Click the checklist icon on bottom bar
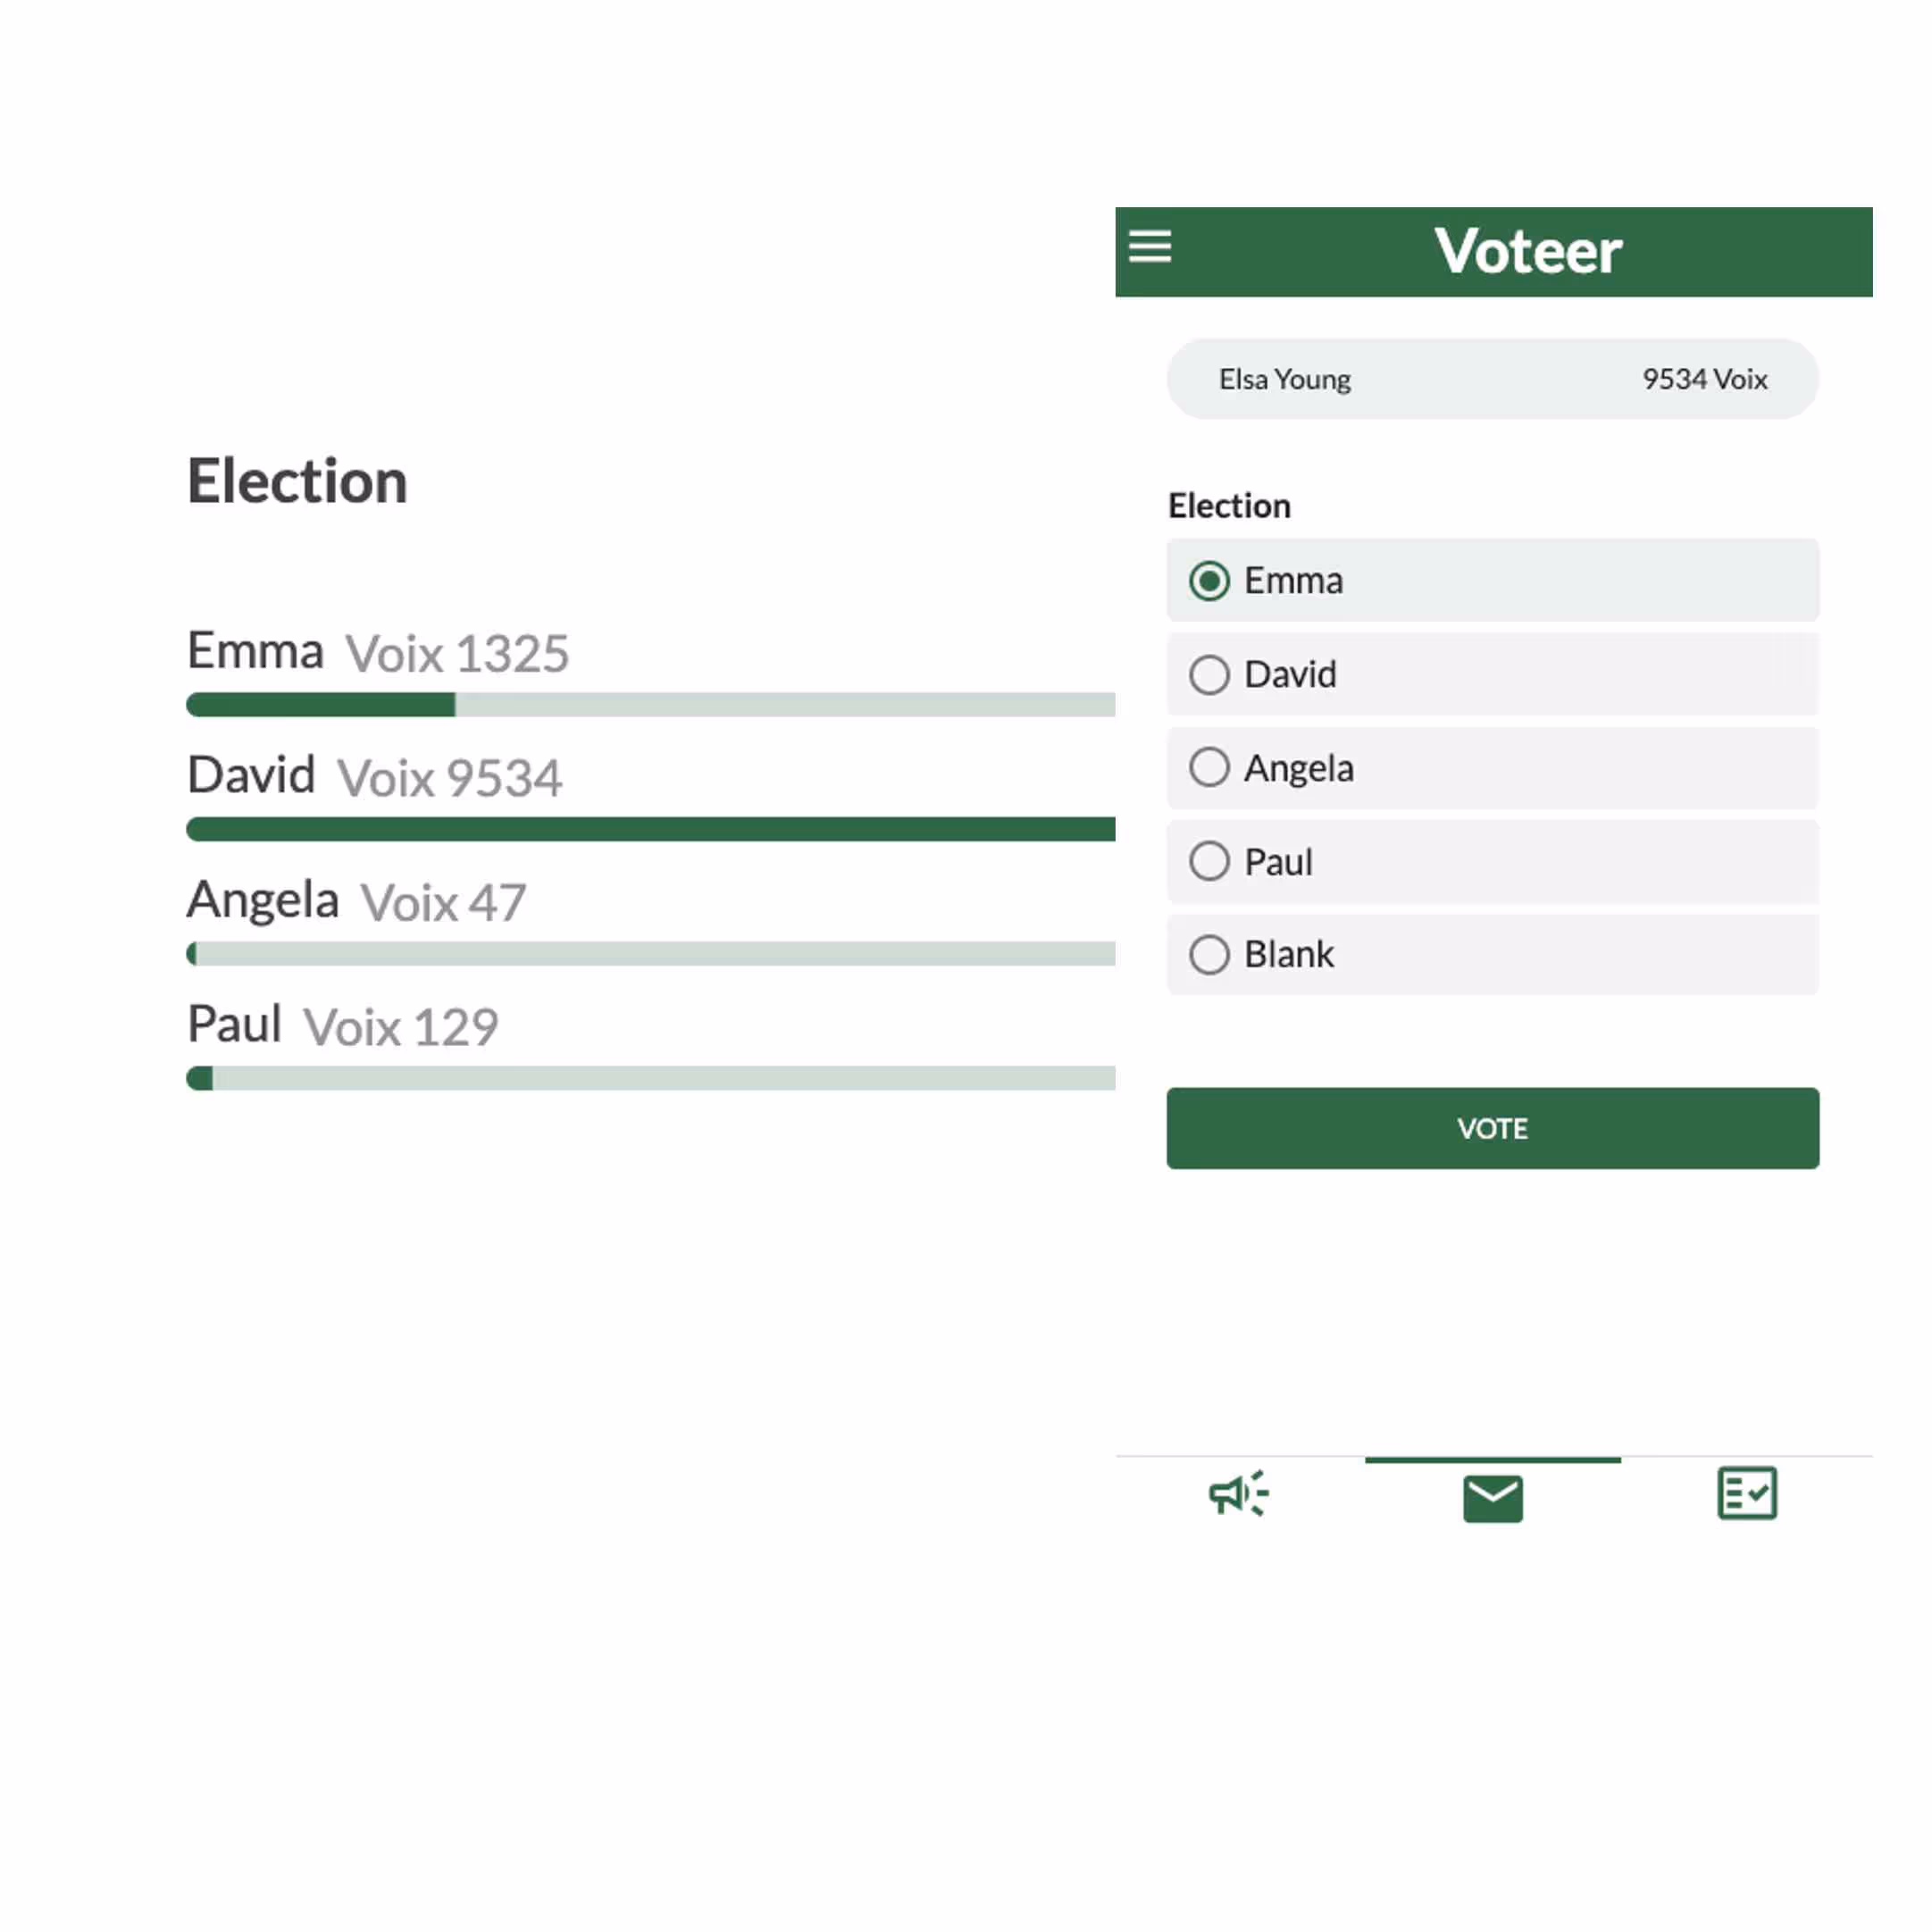Screen dimensions: 1932x1932 1747,1494
